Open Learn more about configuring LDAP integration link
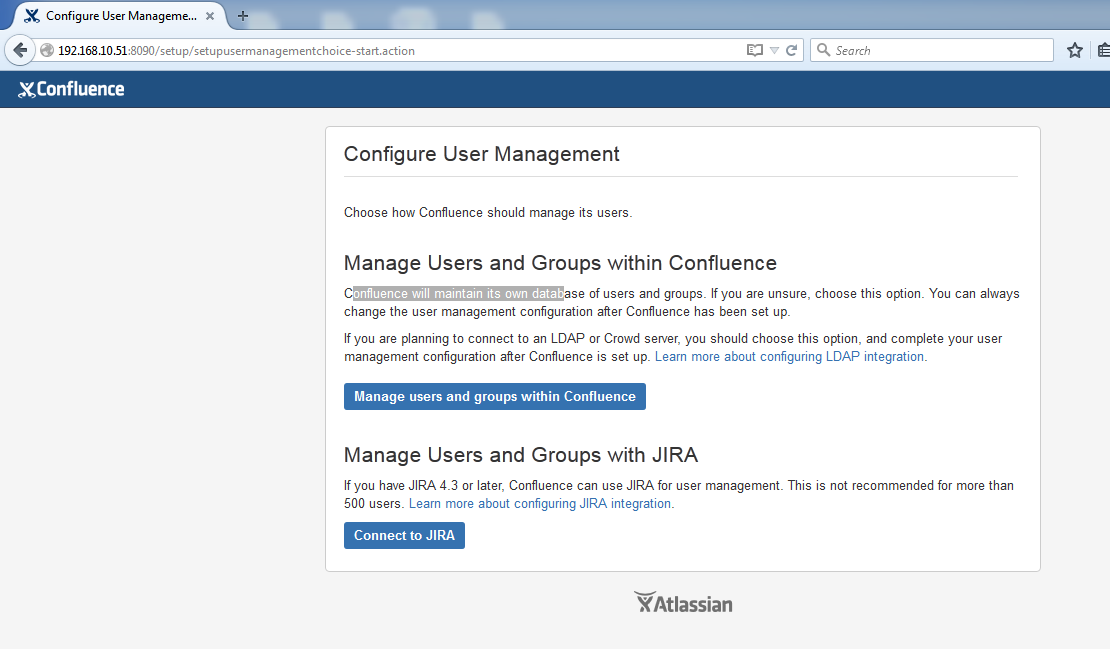This screenshot has width=1110, height=649. (791, 357)
